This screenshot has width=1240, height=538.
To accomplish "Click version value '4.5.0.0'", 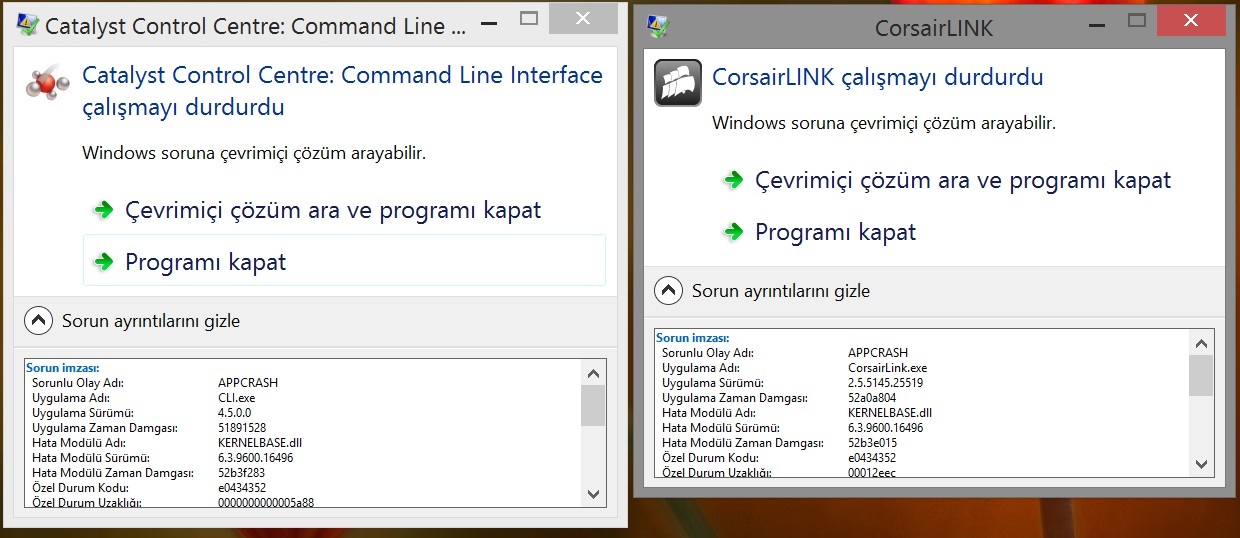I will pyautogui.click(x=236, y=412).
